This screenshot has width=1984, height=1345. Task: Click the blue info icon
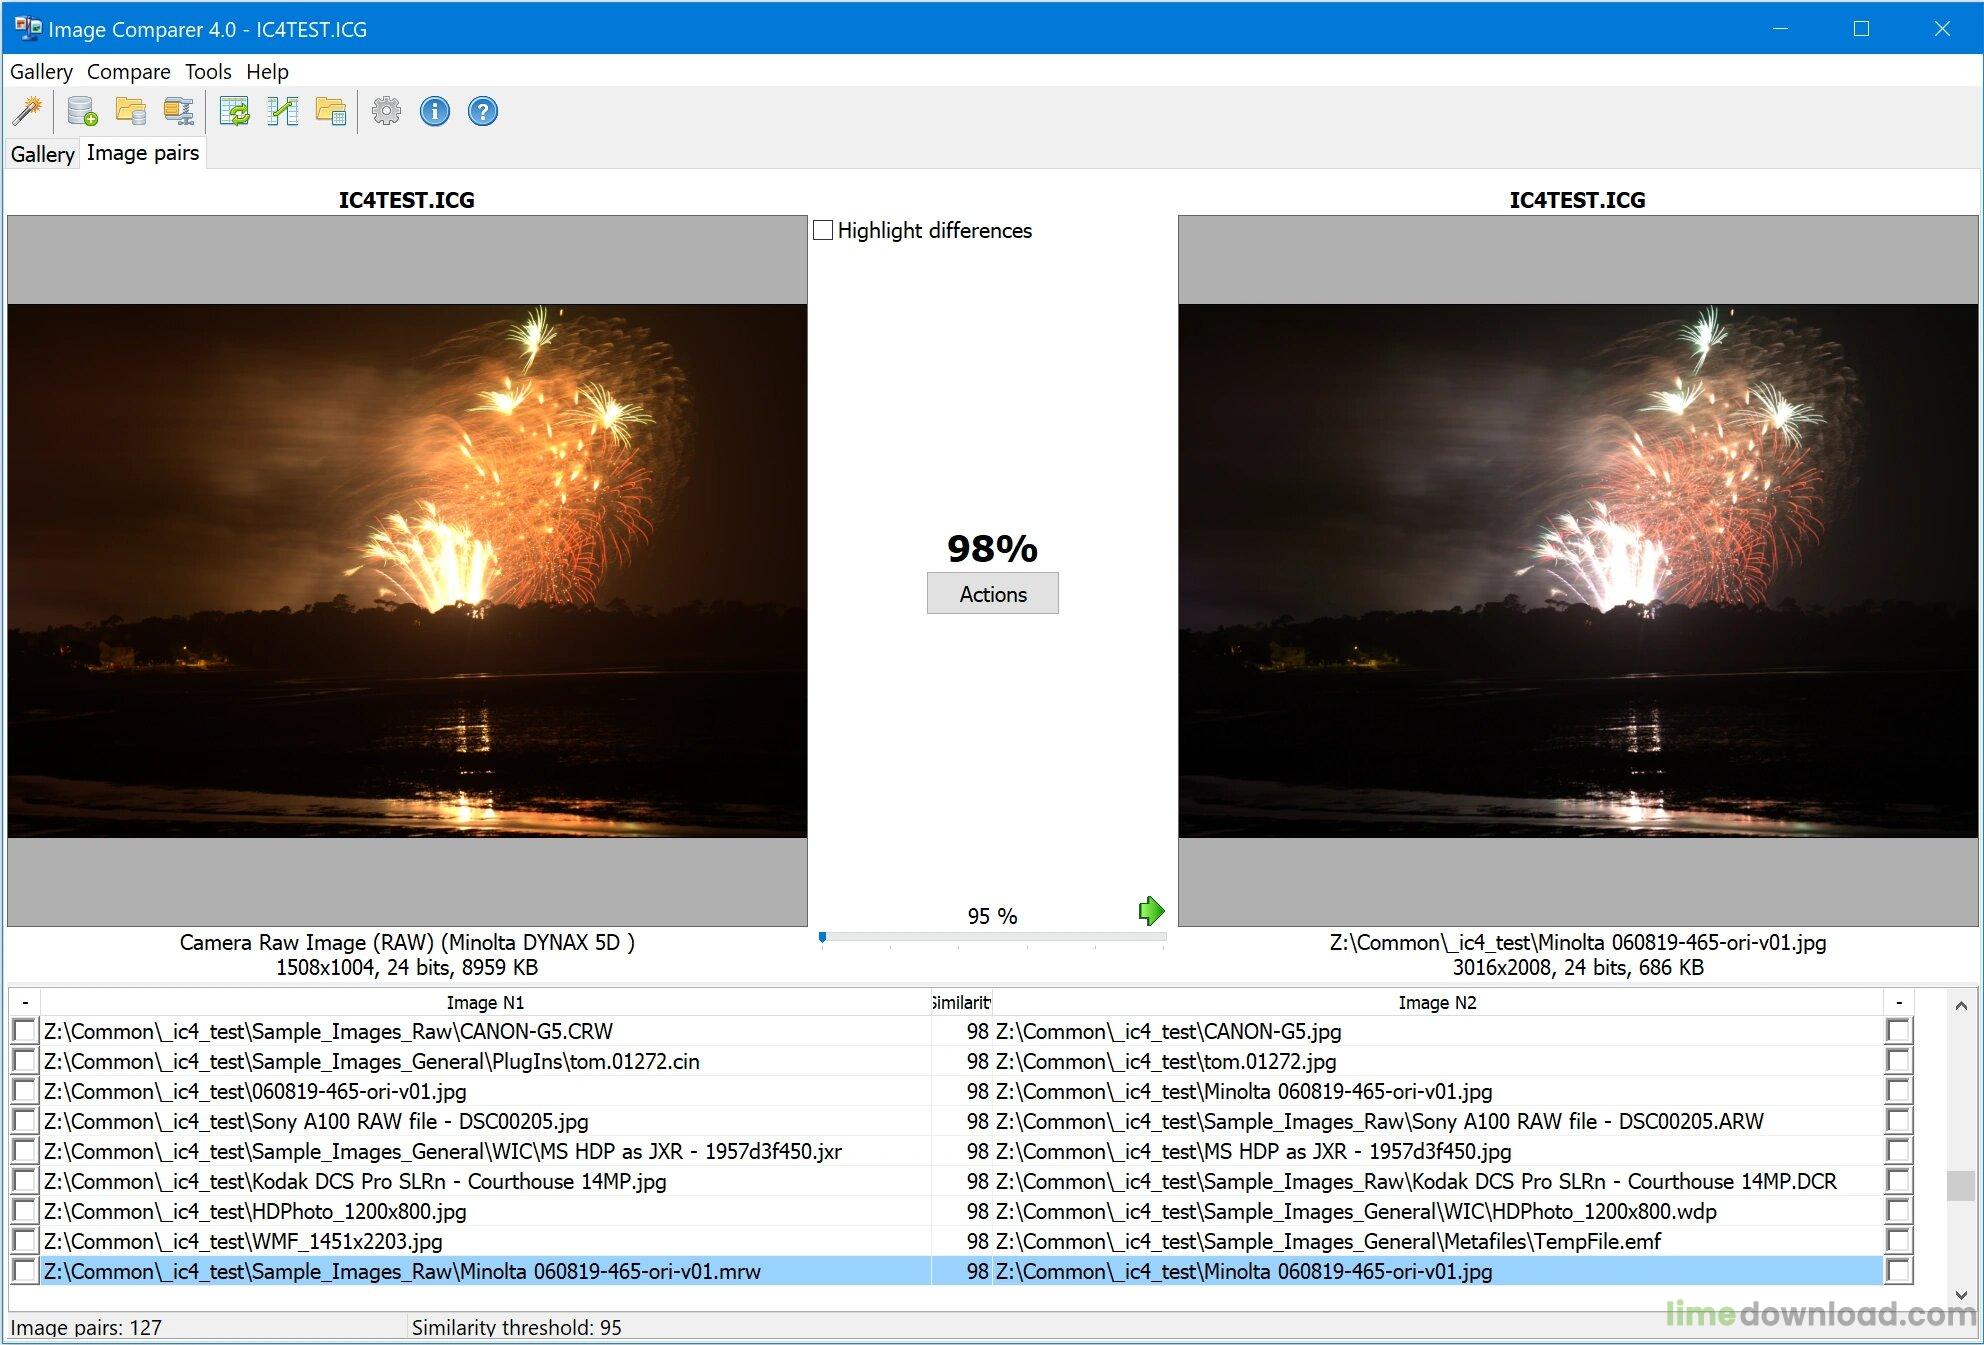click(x=434, y=111)
